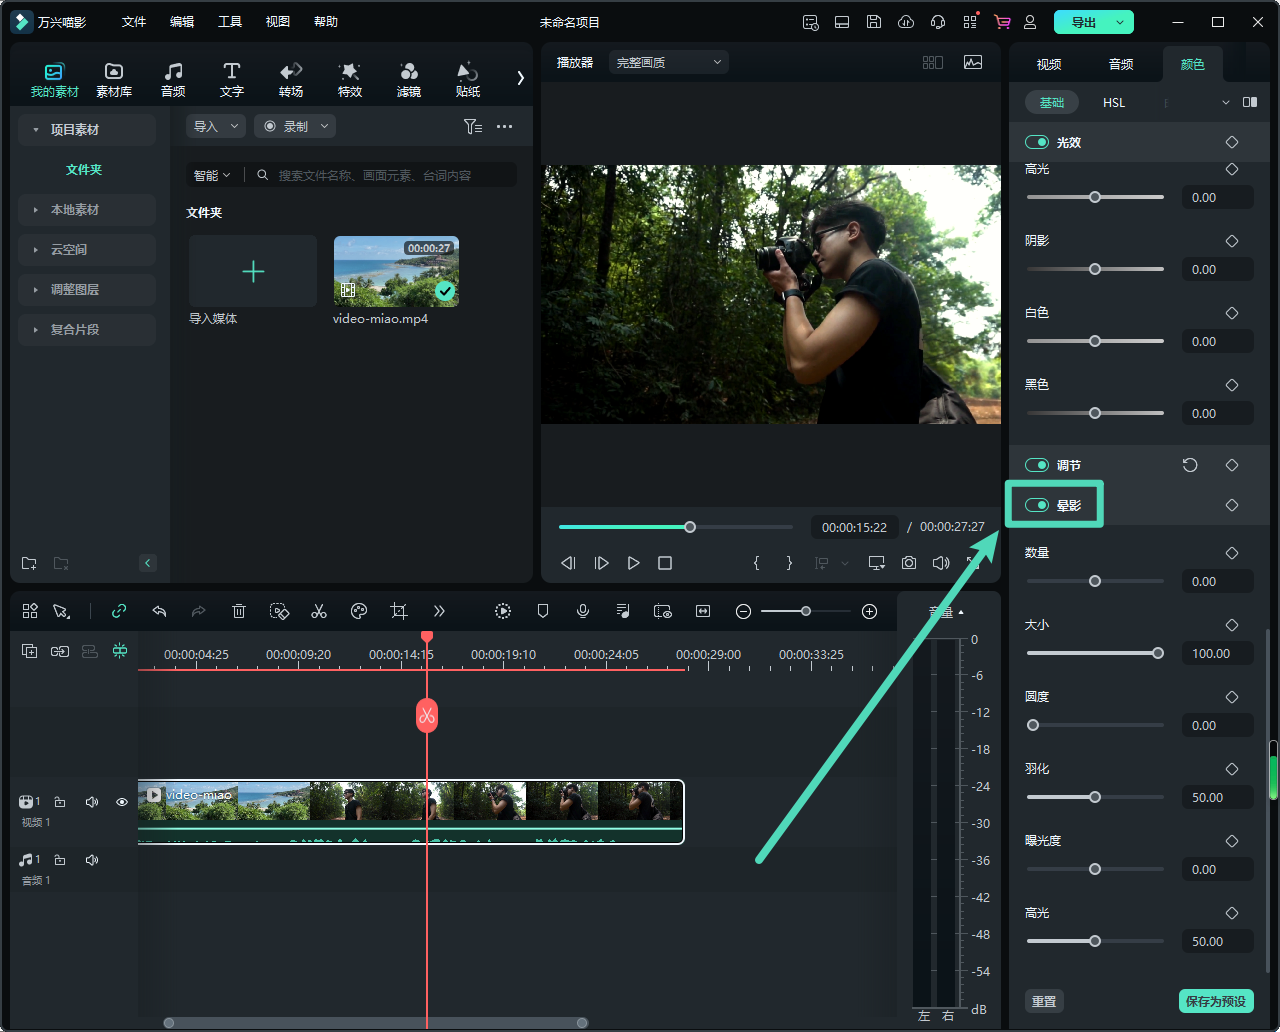
Task: Open the 转场 transitions panel
Action: [291, 79]
